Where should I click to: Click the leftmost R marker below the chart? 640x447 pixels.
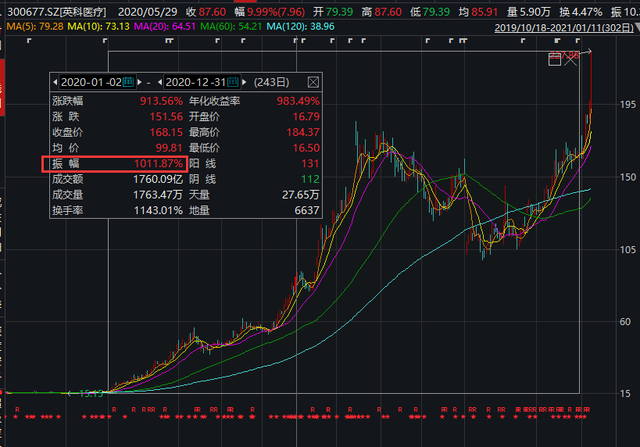(17, 409)
